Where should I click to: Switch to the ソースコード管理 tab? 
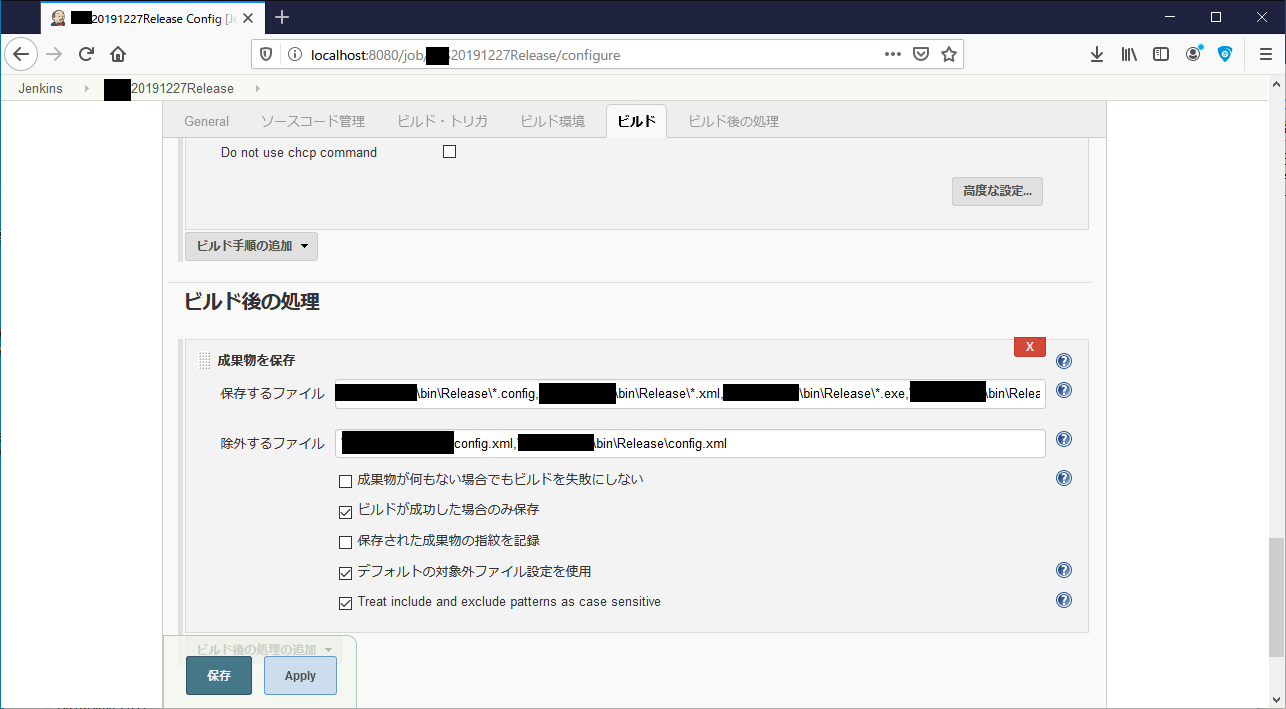pos(313,121)
